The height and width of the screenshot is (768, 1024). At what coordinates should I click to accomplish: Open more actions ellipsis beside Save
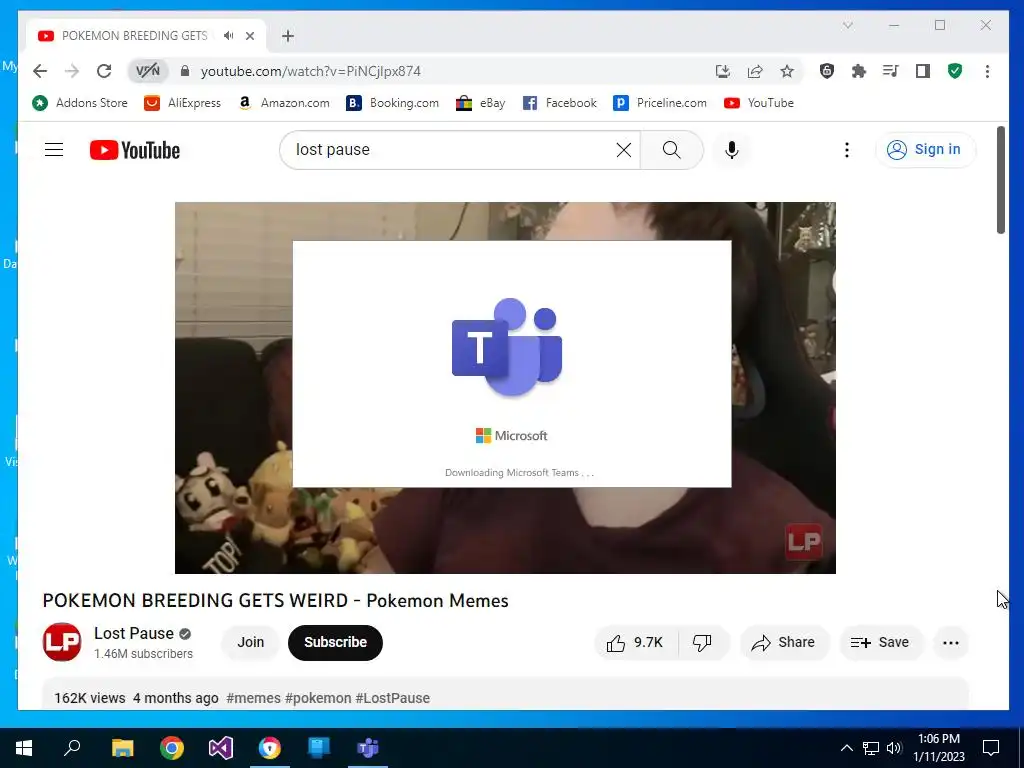click(x=951, y=643)
